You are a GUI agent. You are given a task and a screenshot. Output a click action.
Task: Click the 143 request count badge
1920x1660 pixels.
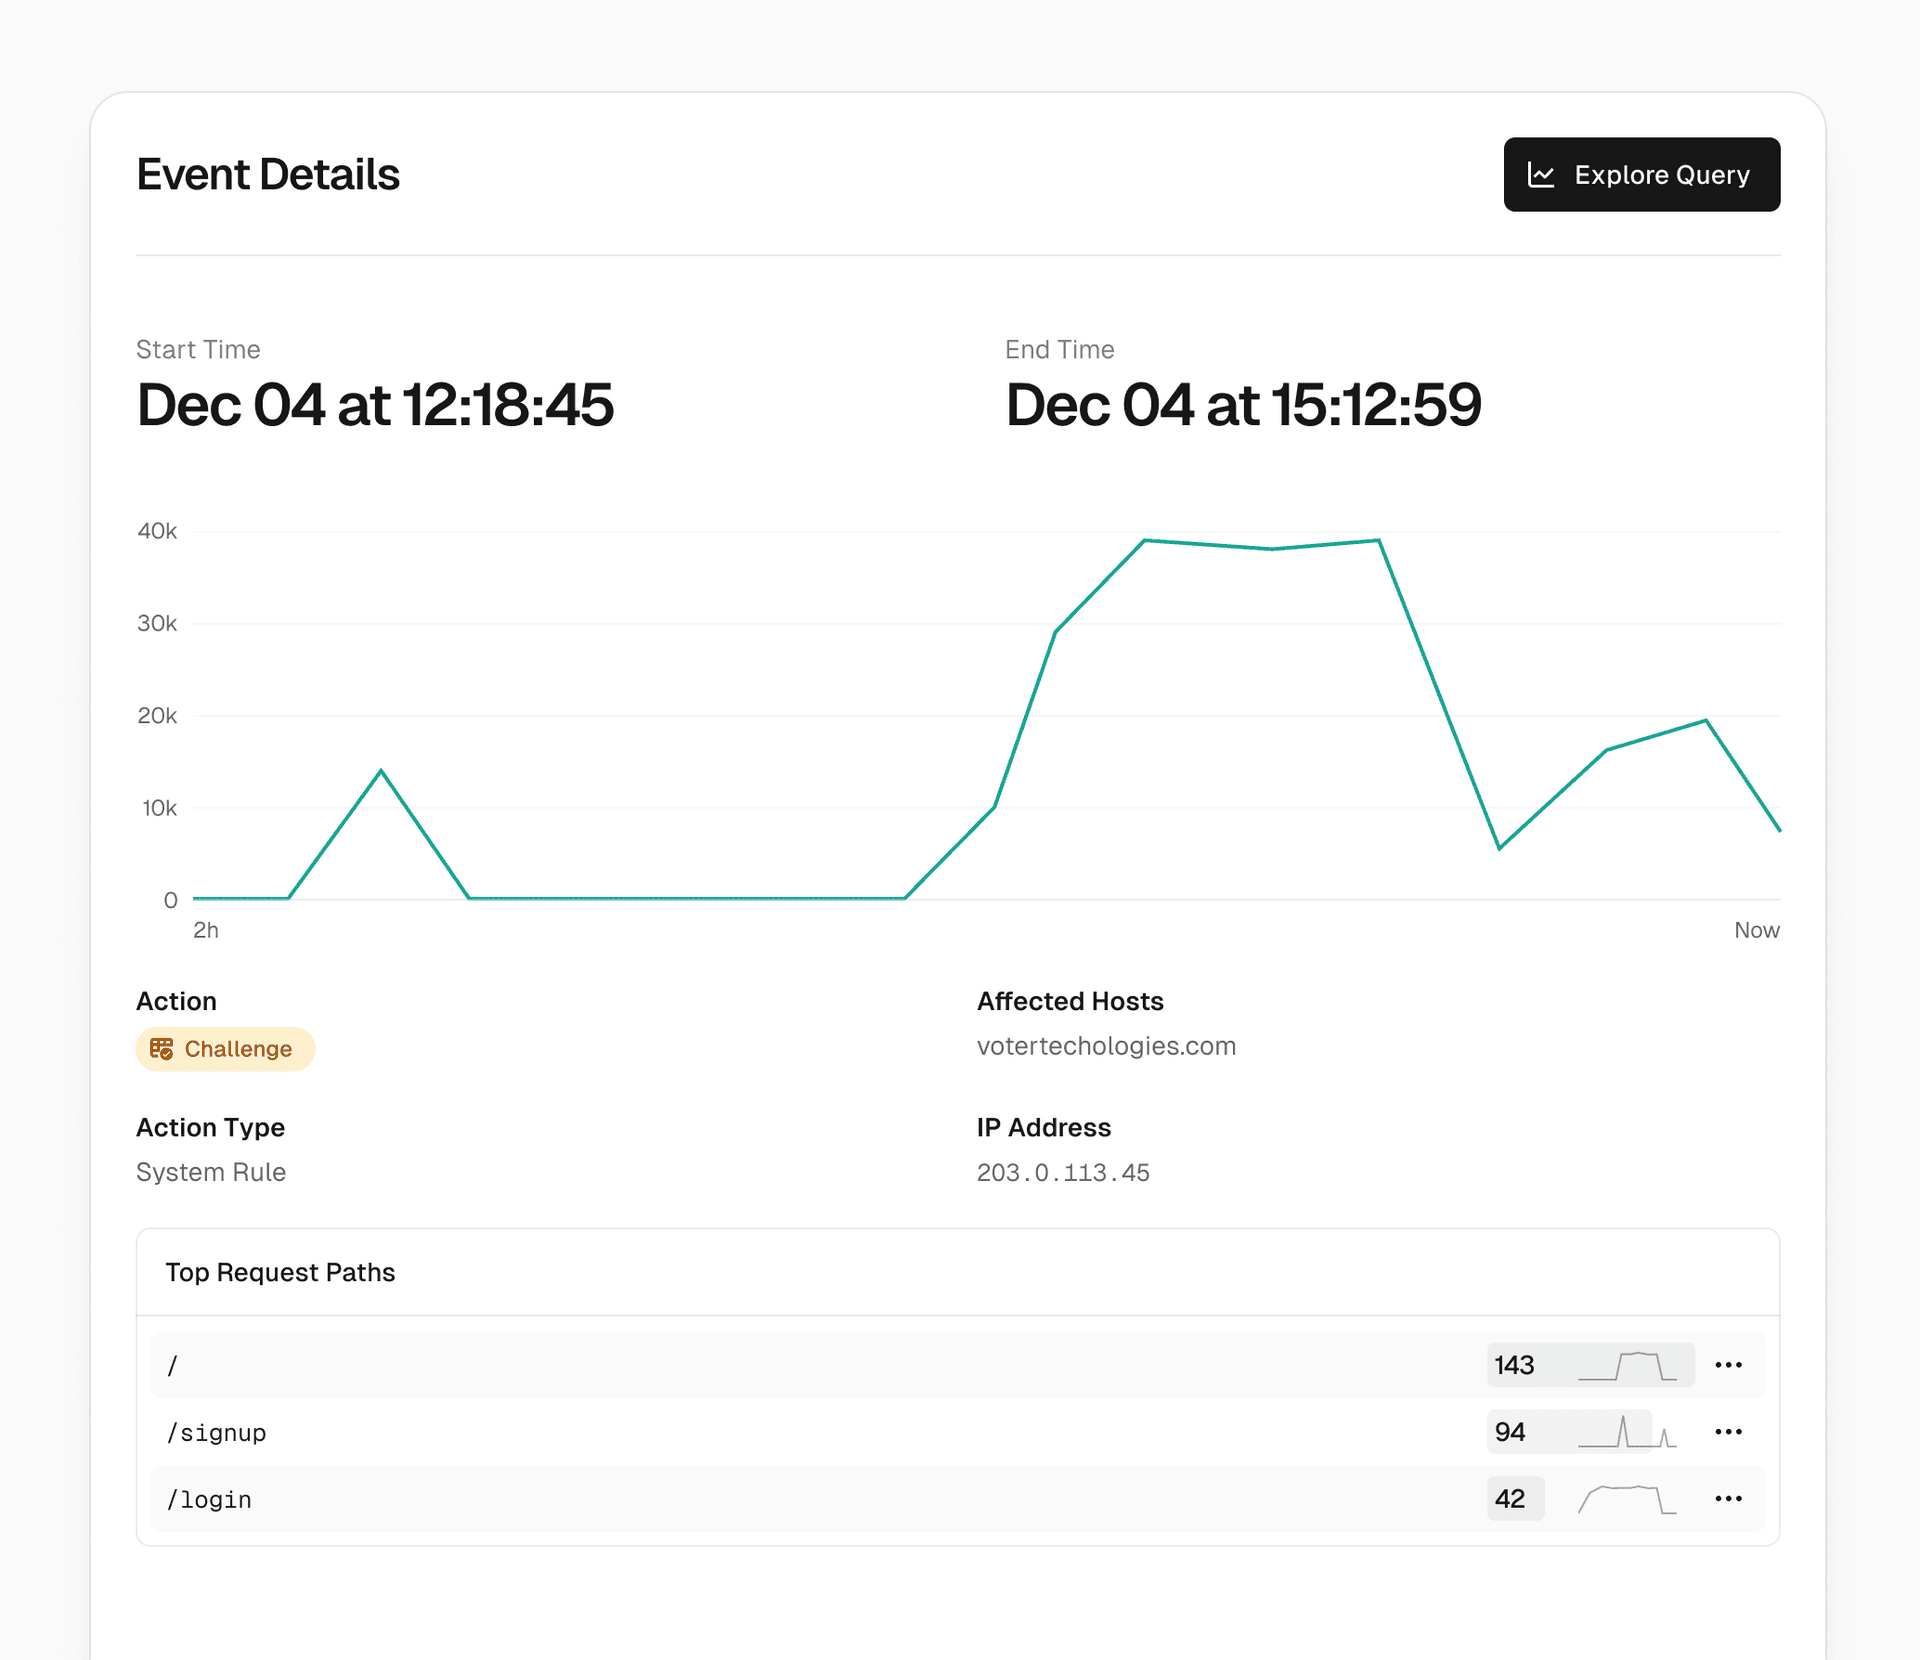(1514, 1366)
